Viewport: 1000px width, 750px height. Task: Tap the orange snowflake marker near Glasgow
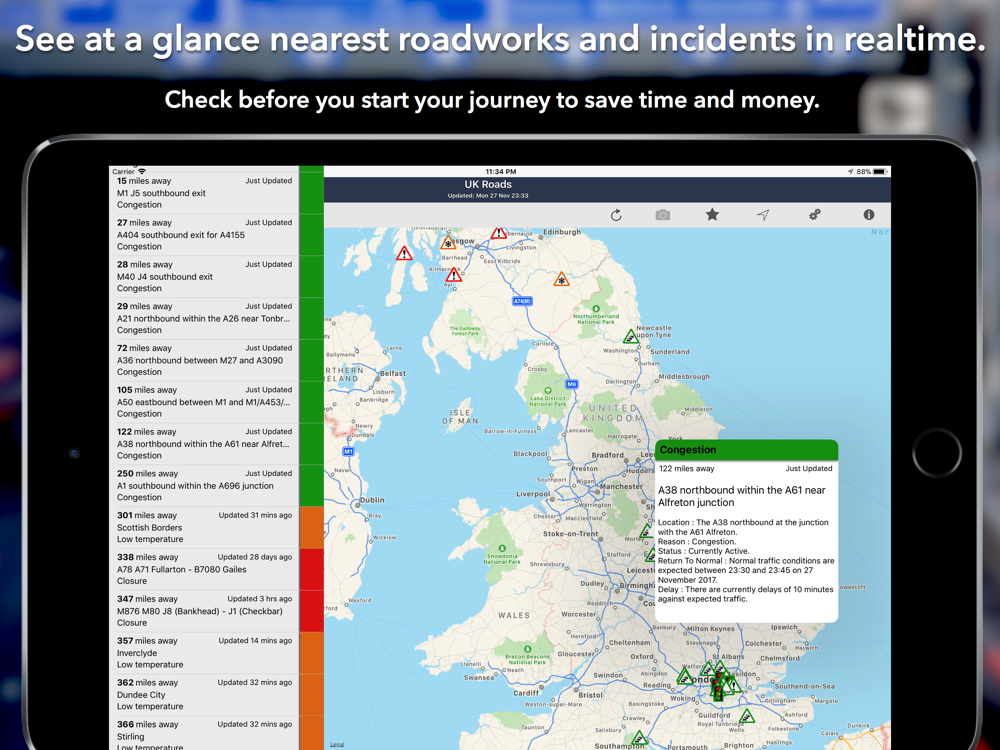pos(448,243)
